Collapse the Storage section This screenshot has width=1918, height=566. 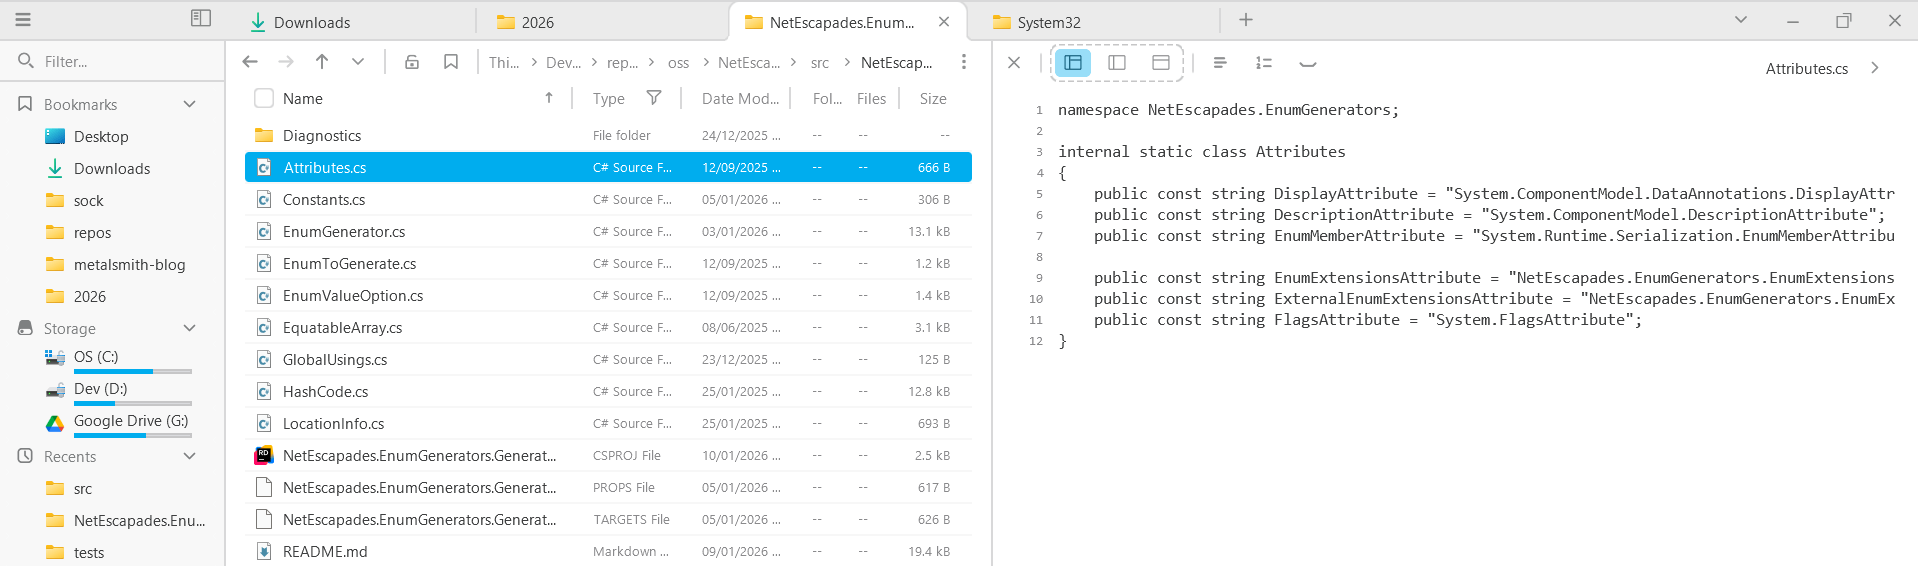pos(190,328)
